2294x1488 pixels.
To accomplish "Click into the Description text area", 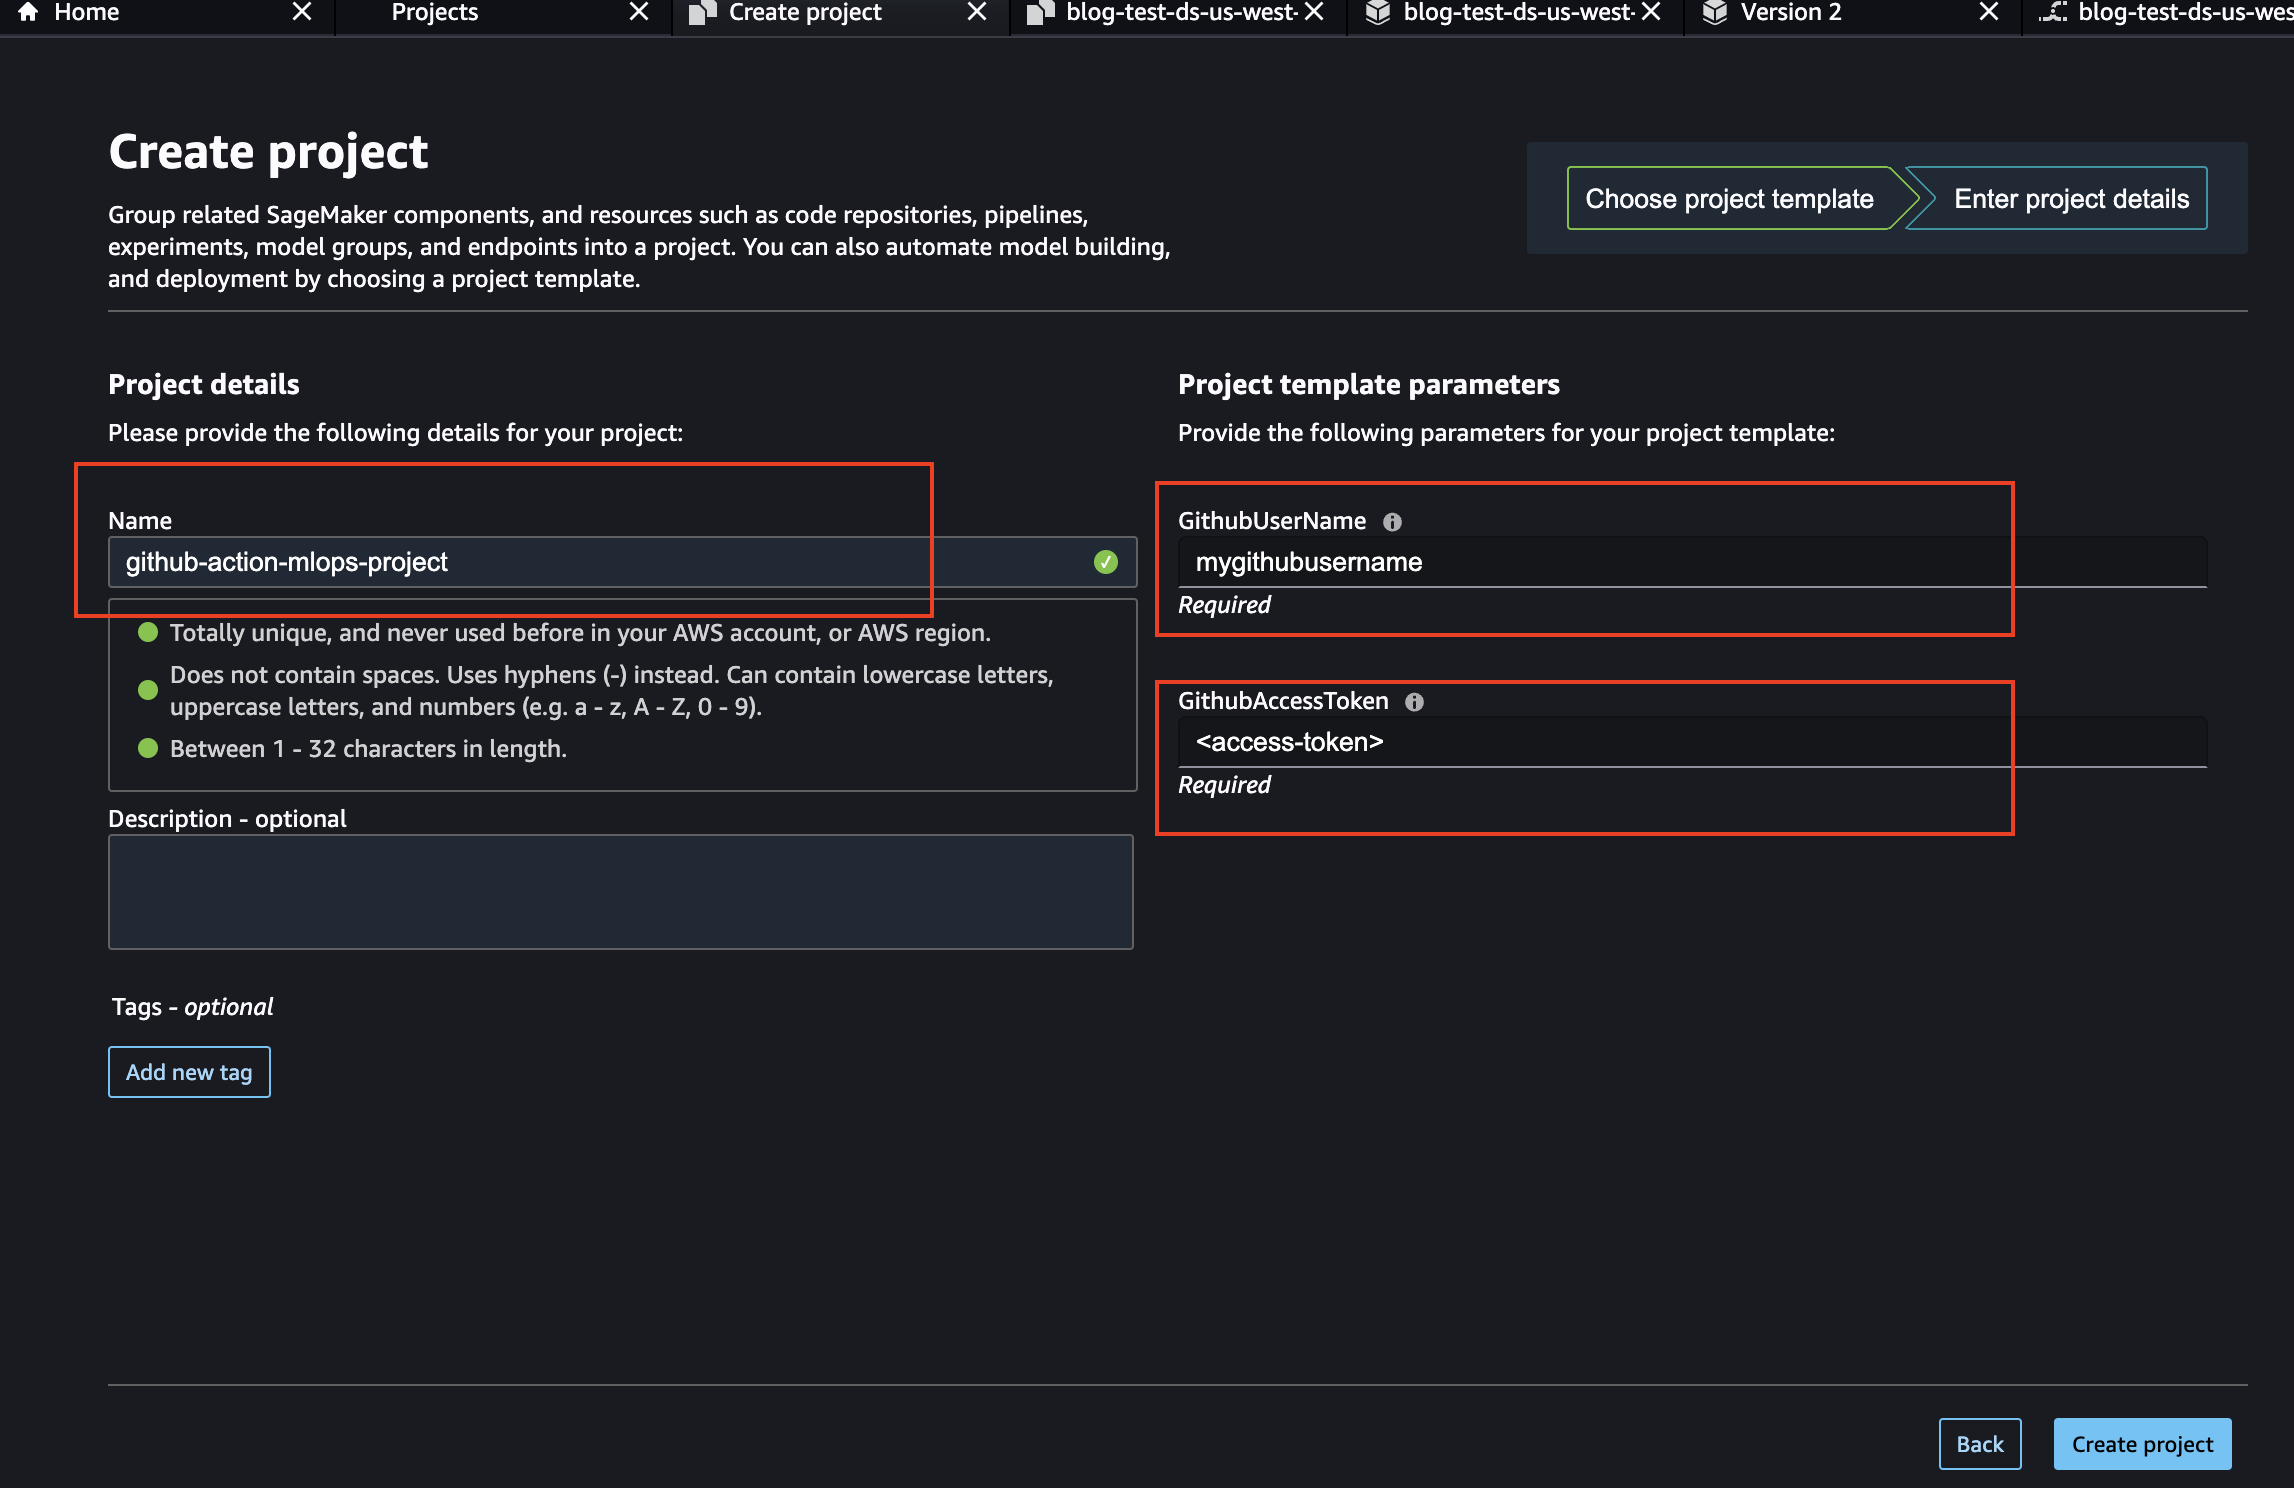I will pyautogui.click(x=620, y=892).
